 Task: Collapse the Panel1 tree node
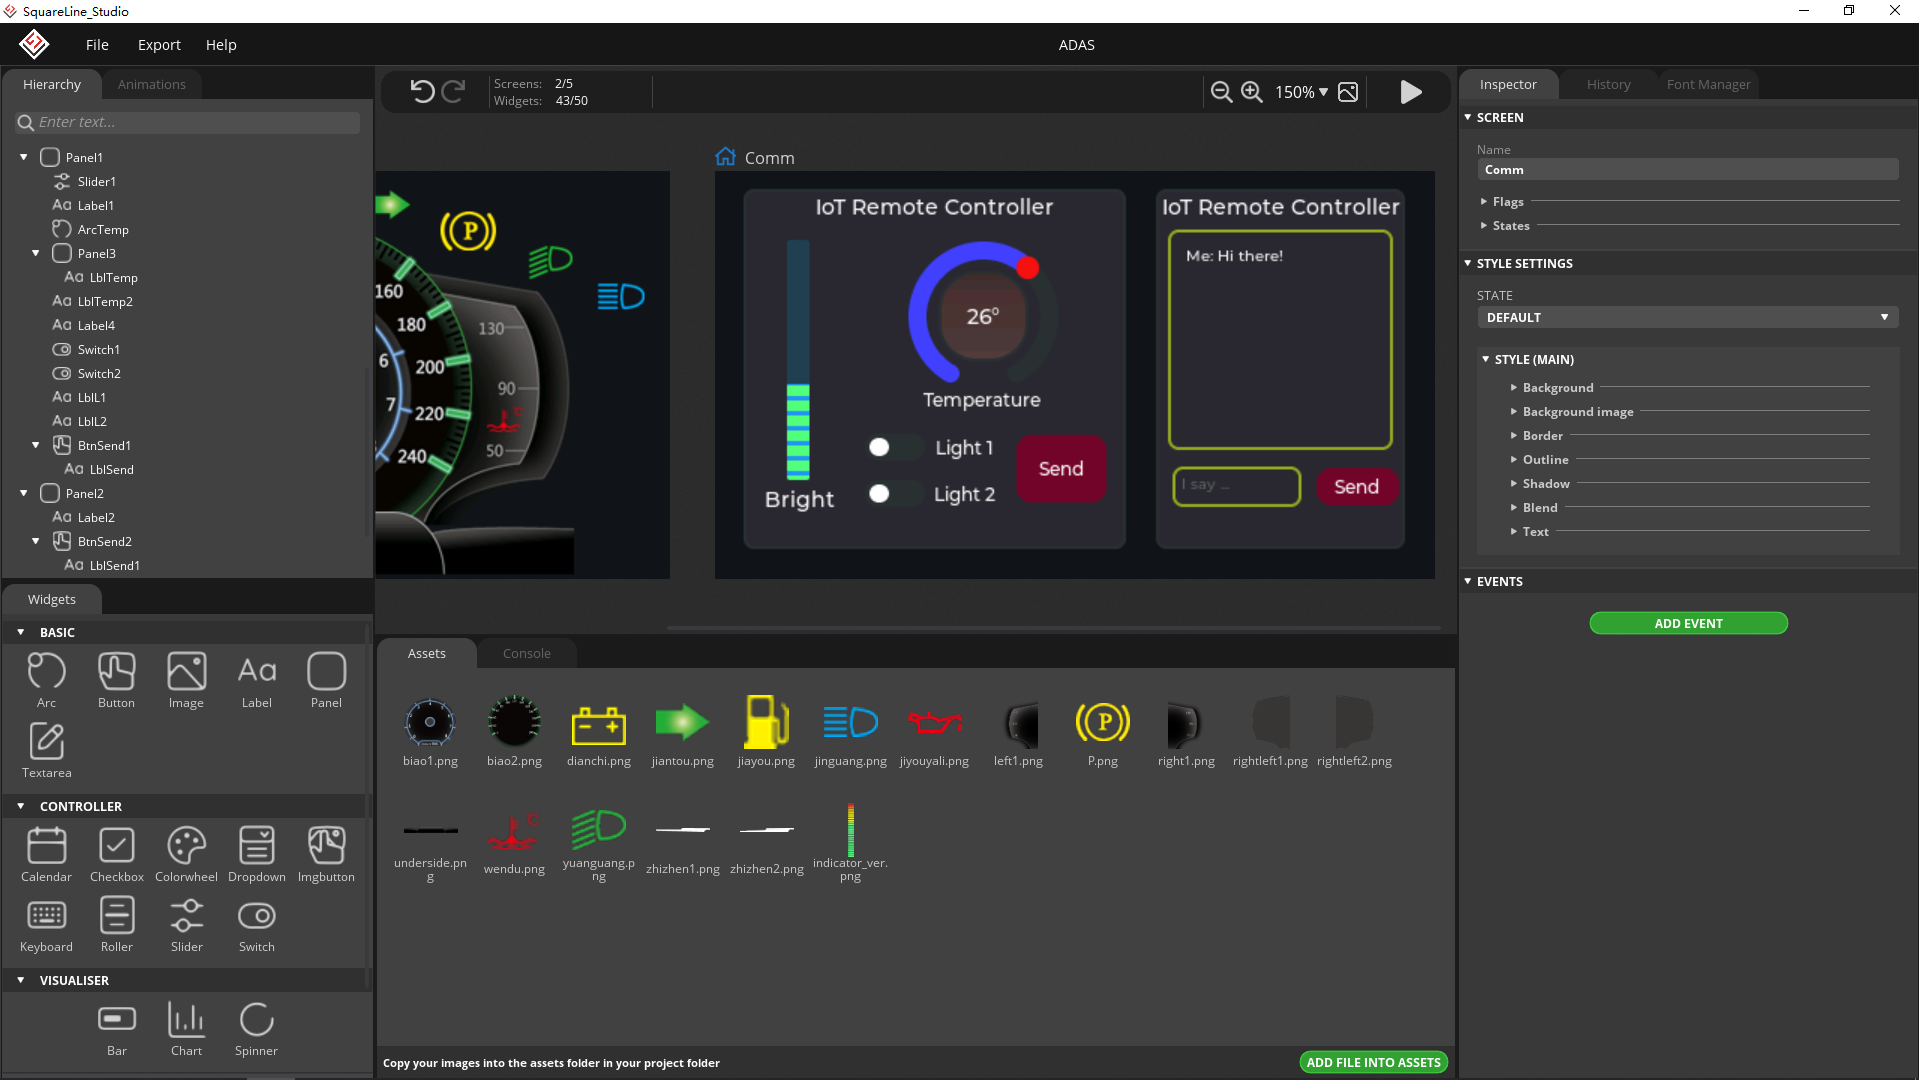[x=23, y=157]
